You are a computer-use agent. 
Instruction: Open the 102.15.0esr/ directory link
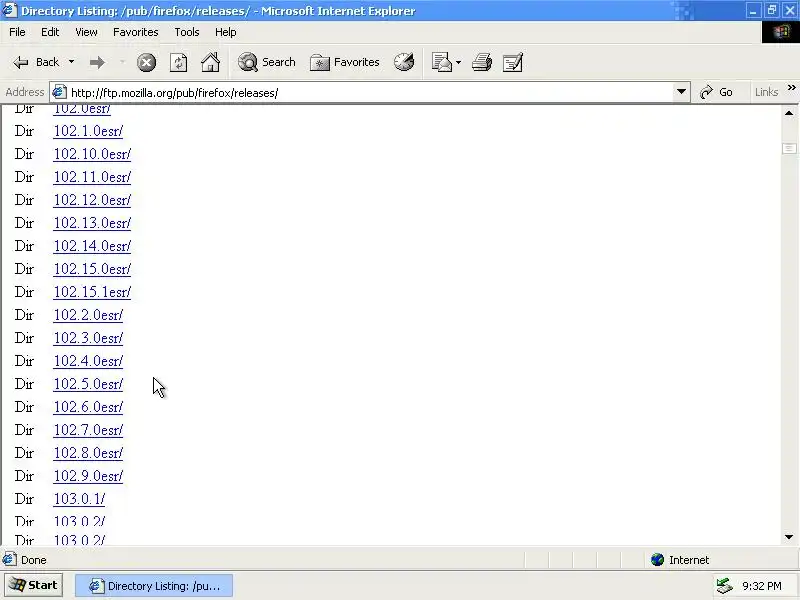pos(92,269)
